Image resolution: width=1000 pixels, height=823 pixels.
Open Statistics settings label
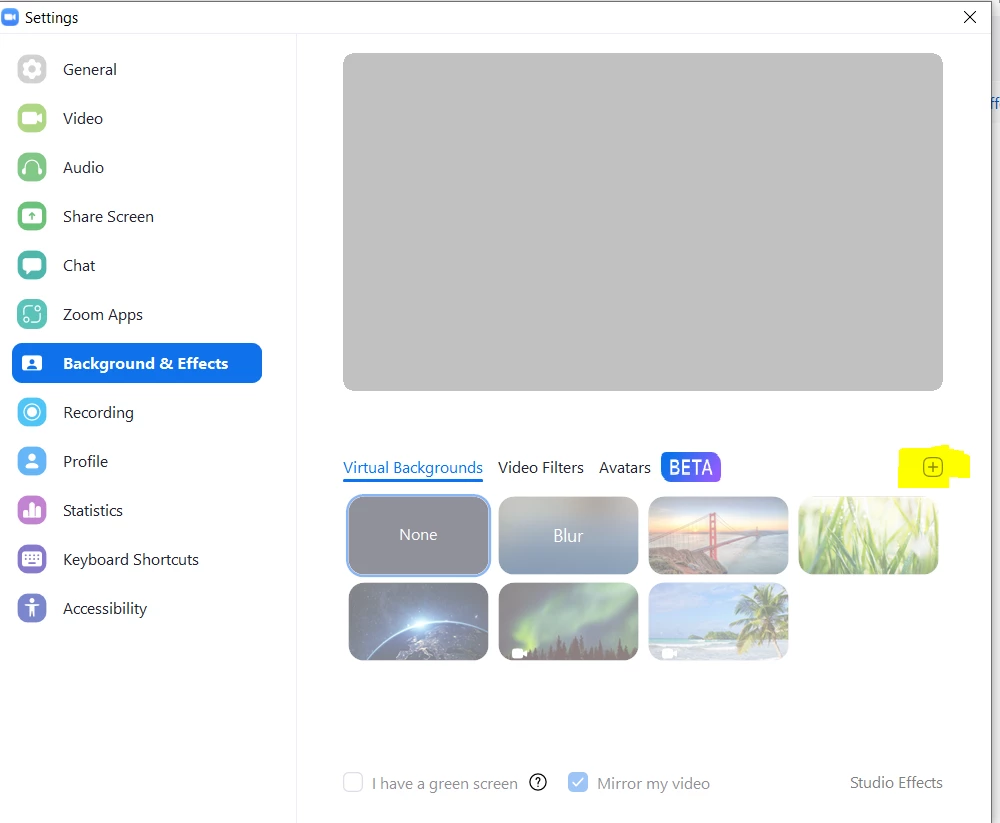click(93, 510)
